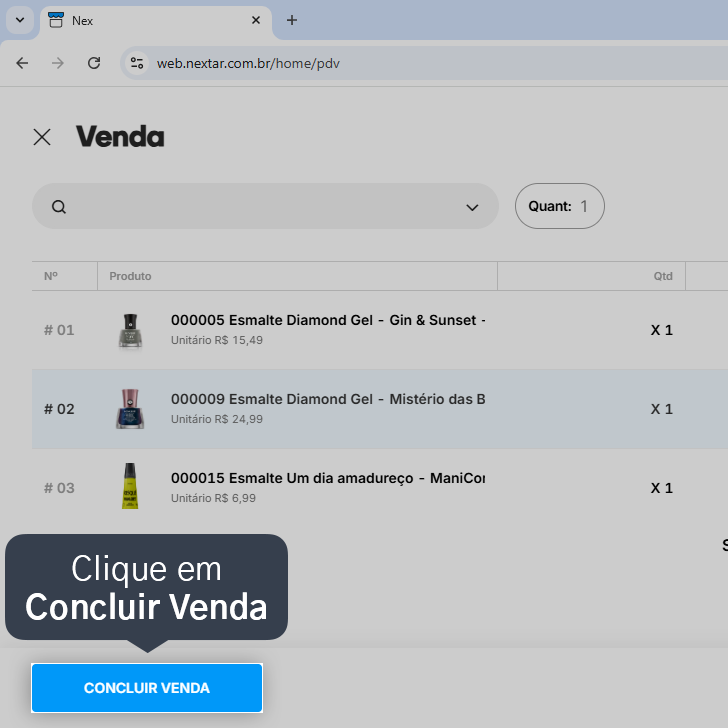Close the Nex browser tab
The height and width of the screenshot is (728, 728).
256,20
